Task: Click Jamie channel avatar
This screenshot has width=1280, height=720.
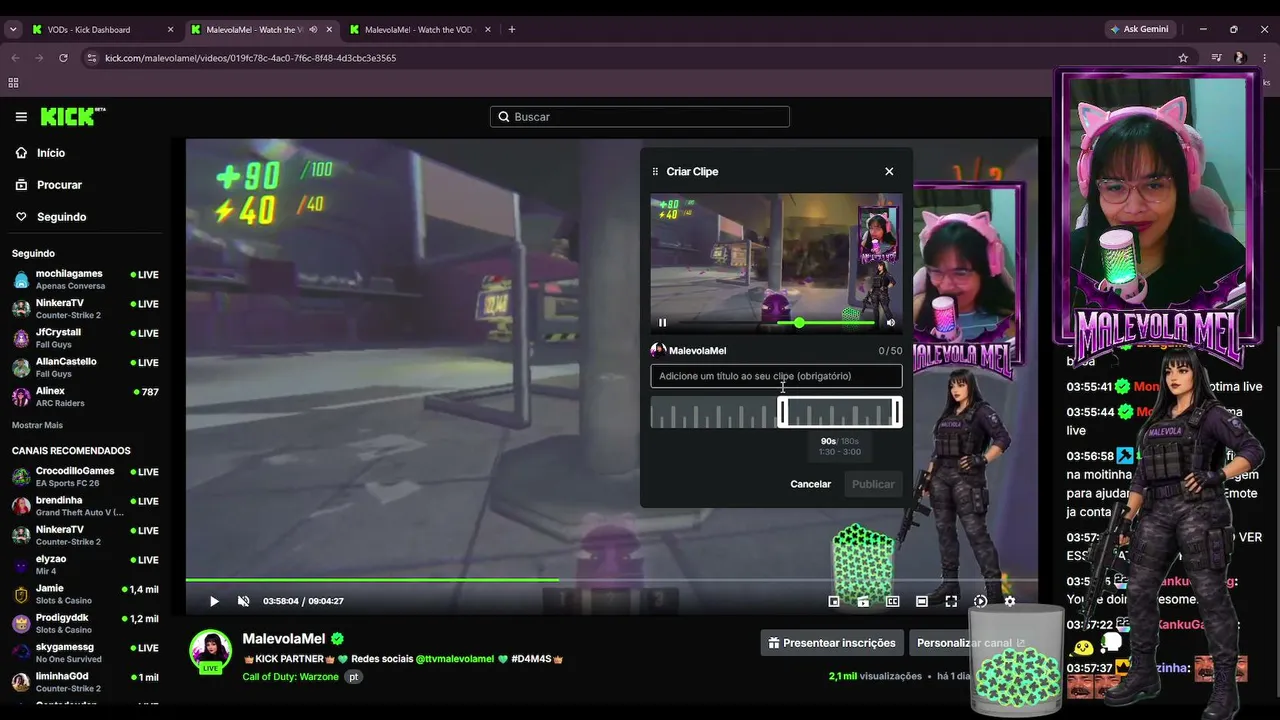Action: pos(21,594)
